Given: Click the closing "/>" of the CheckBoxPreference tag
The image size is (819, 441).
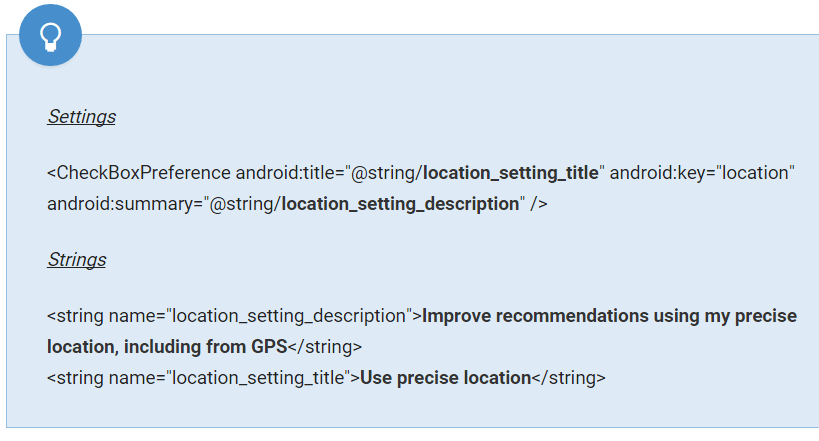Looking at the screenshot, I should [538, 204].
